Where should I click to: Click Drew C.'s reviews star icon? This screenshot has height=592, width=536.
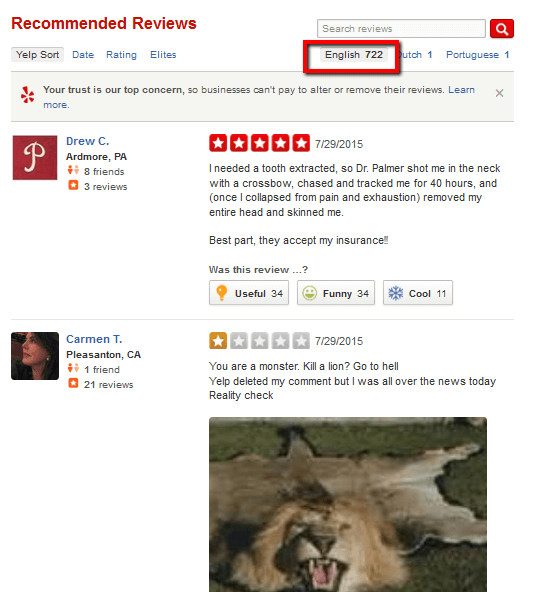click(x=73, y=185)
